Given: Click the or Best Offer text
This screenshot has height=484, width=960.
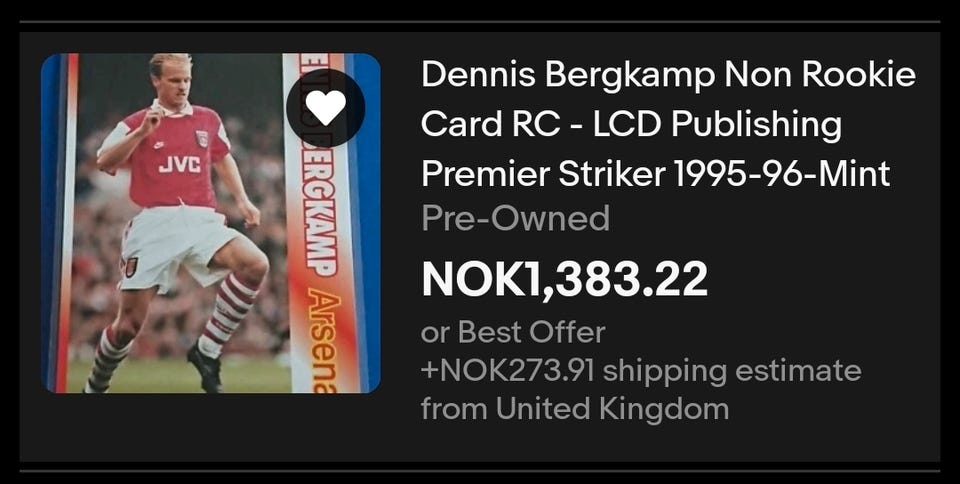Looking at the screenshot, I should [513, 332].
